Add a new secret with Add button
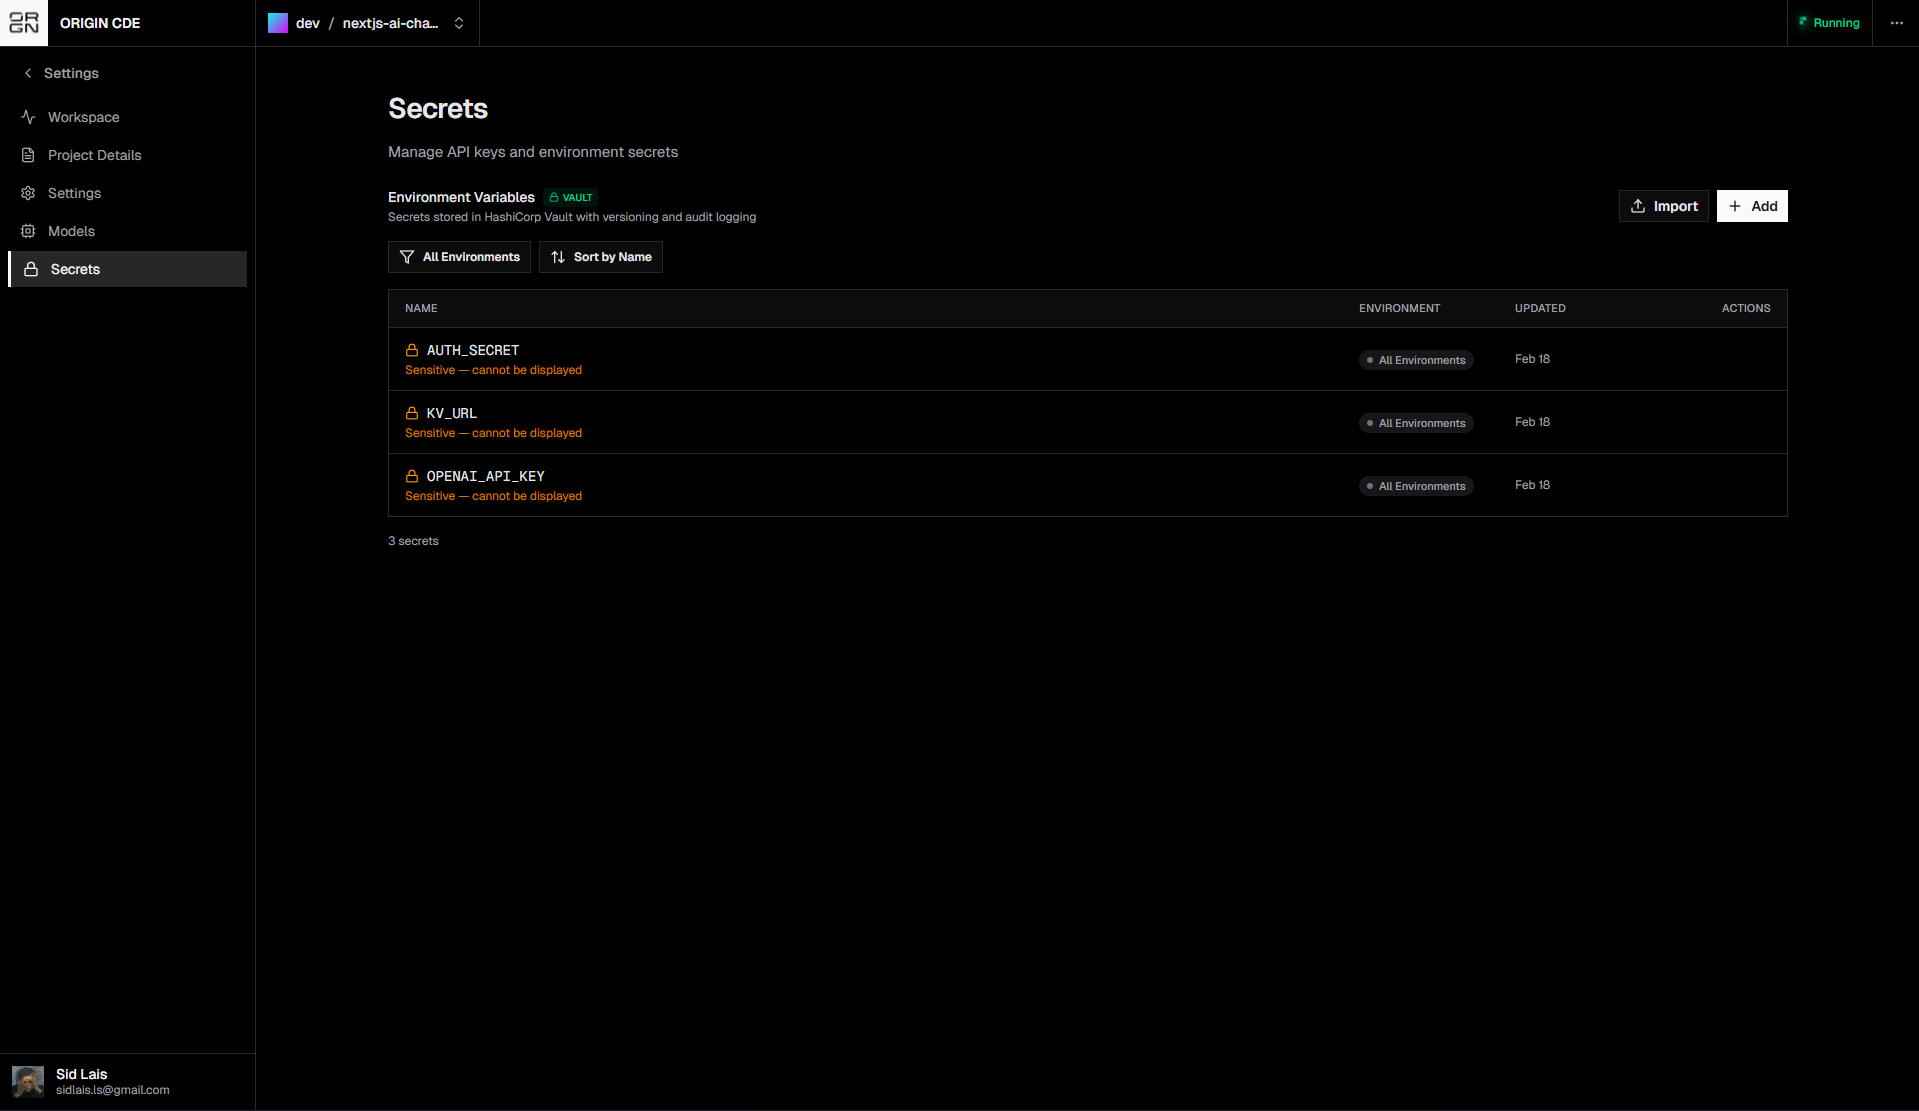Screen dimensions: 1919x1111 tap(1752, 206)
